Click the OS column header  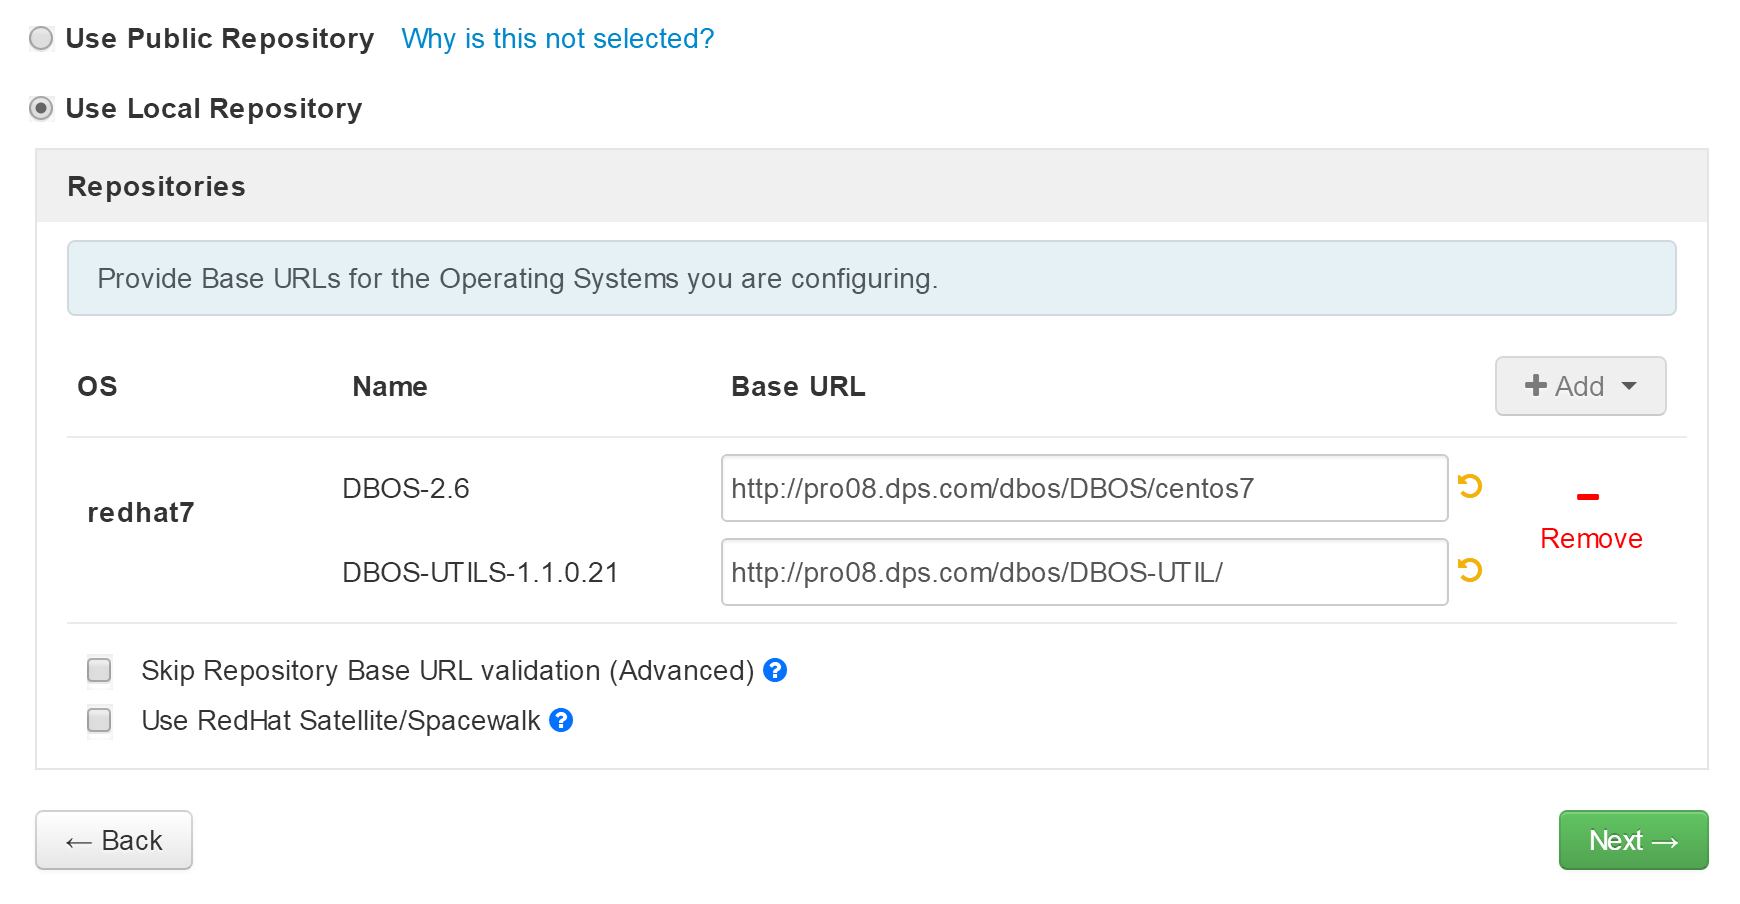point(97,386)
